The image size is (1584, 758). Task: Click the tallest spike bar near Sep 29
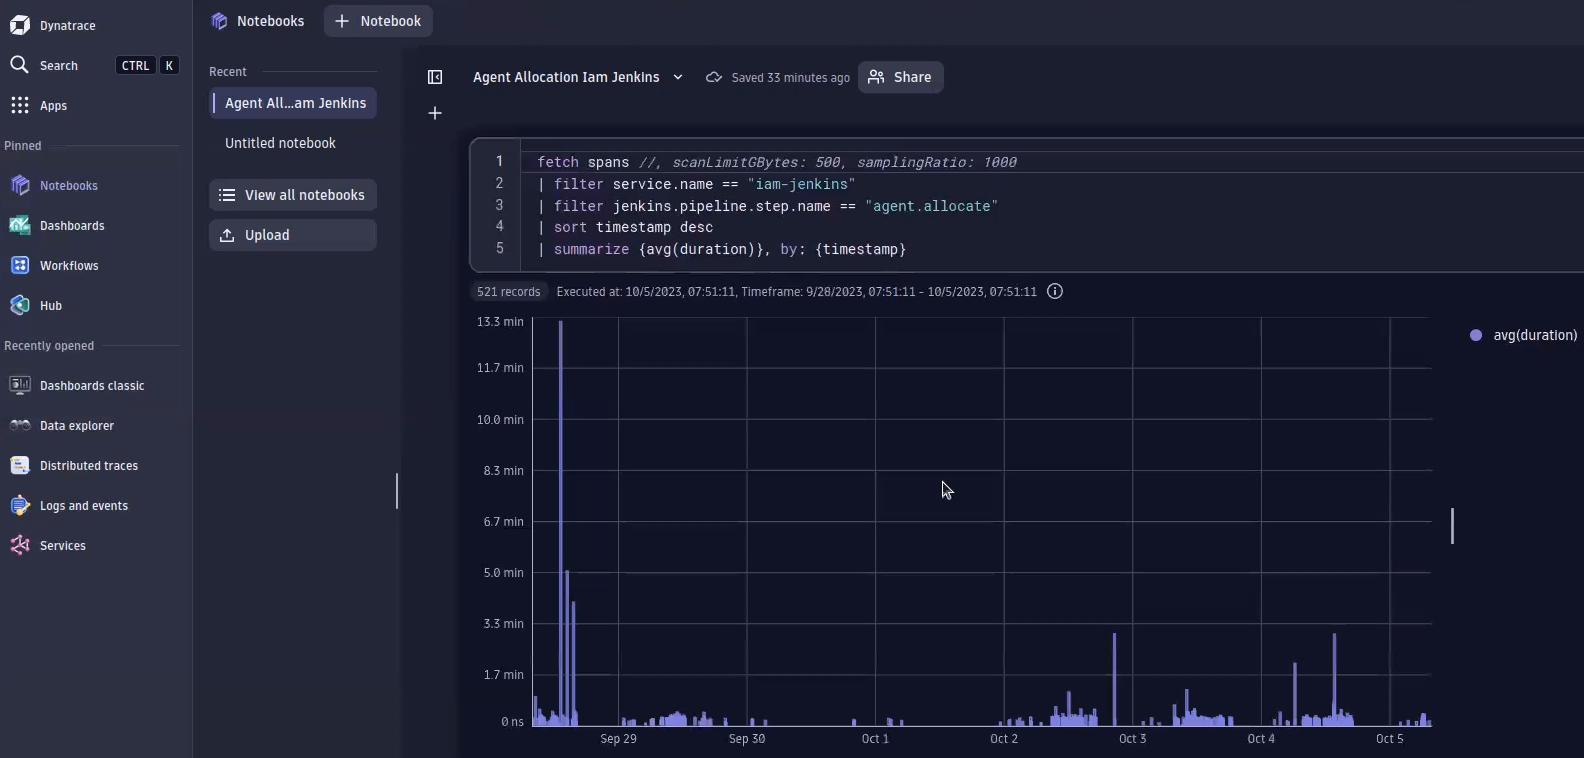pyautogui.click(x=561, y=523)
